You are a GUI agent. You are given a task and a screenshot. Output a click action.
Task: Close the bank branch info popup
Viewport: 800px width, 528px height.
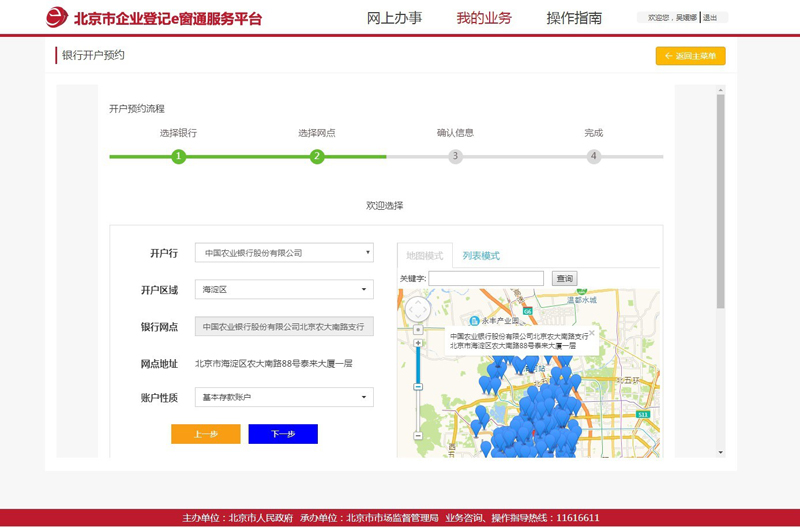[591, 334]
